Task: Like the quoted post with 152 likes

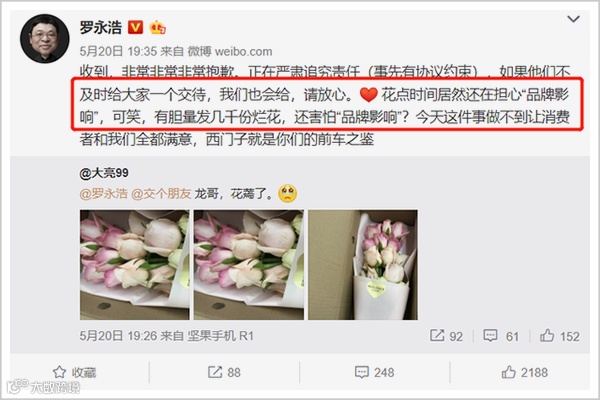Action: [559, 336]
